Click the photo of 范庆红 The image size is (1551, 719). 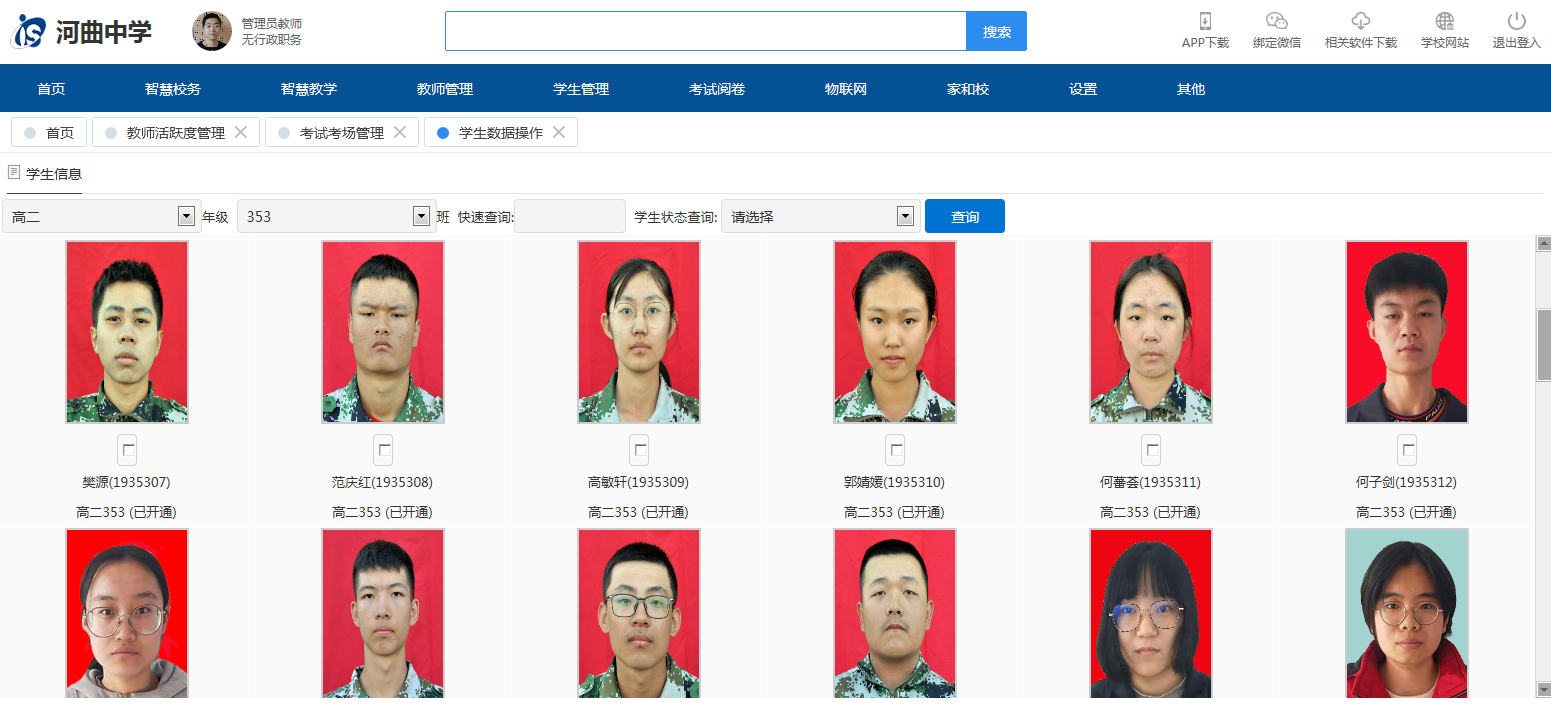point(383,332)
